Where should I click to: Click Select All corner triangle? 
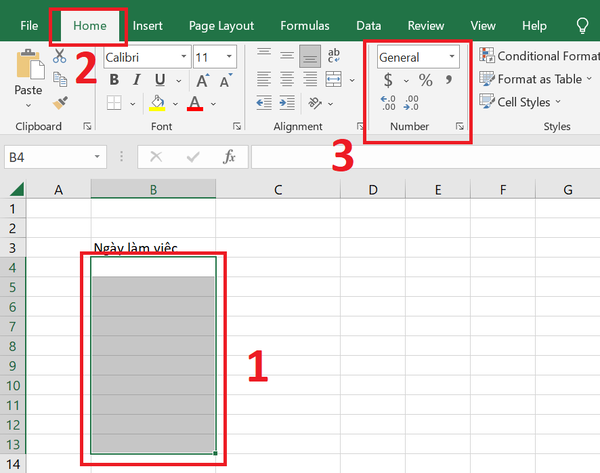click(x=16, y=189)
